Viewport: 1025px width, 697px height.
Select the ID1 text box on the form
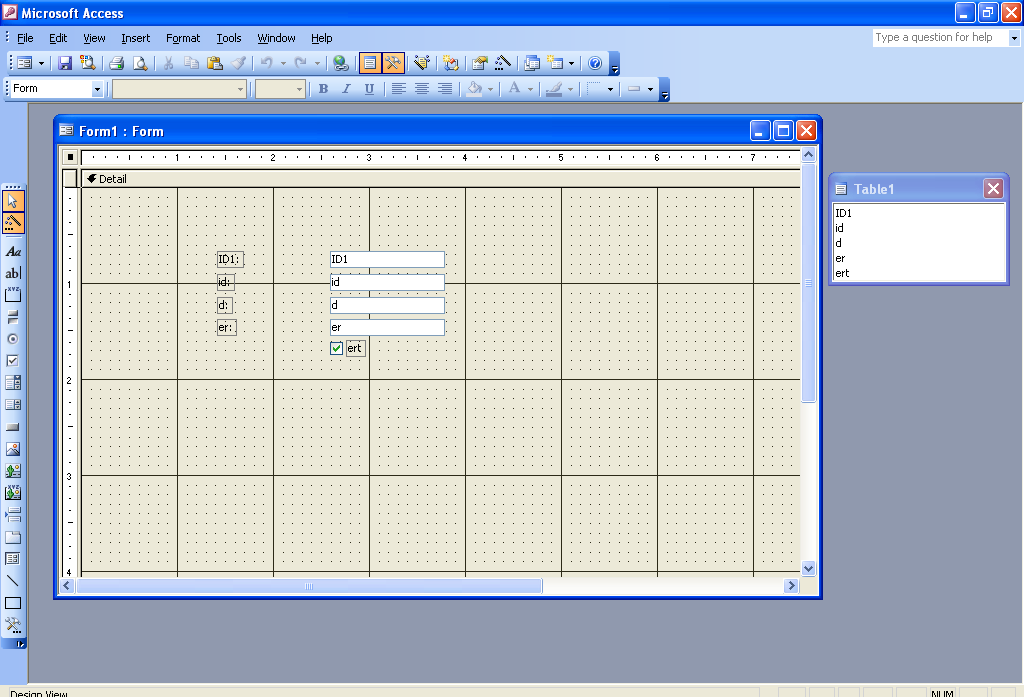[x=387, y=260]
